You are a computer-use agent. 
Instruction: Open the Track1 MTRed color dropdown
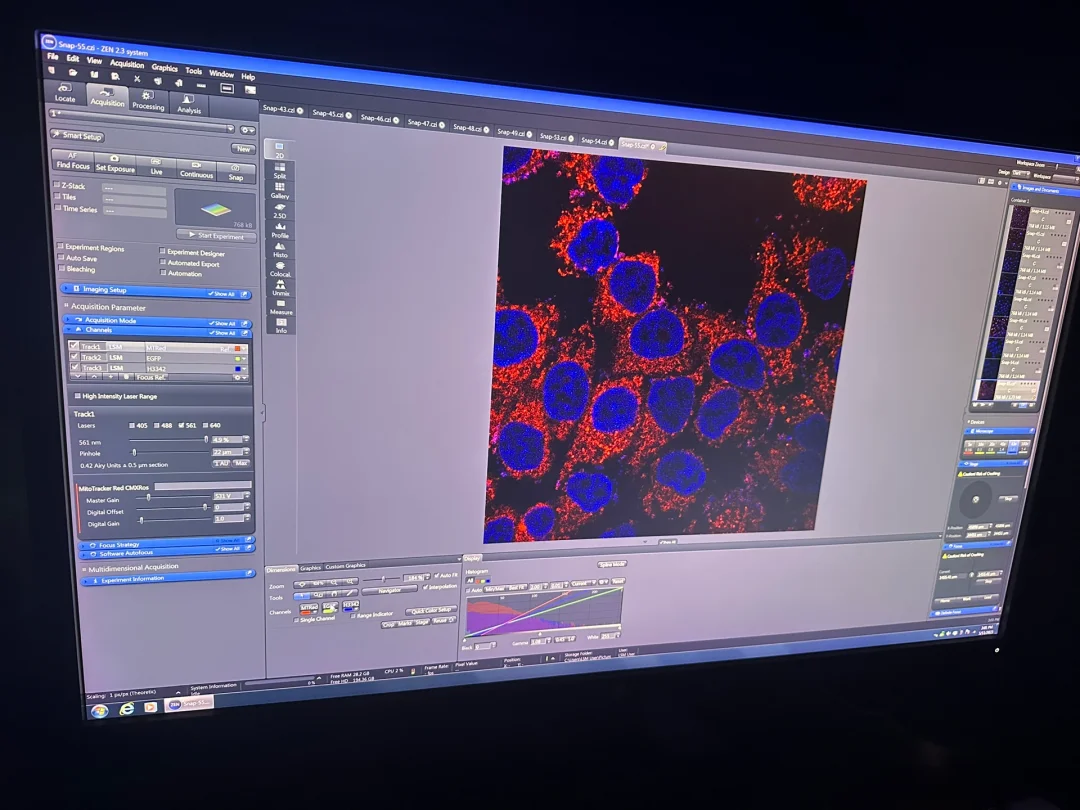[x=243, y=349]
